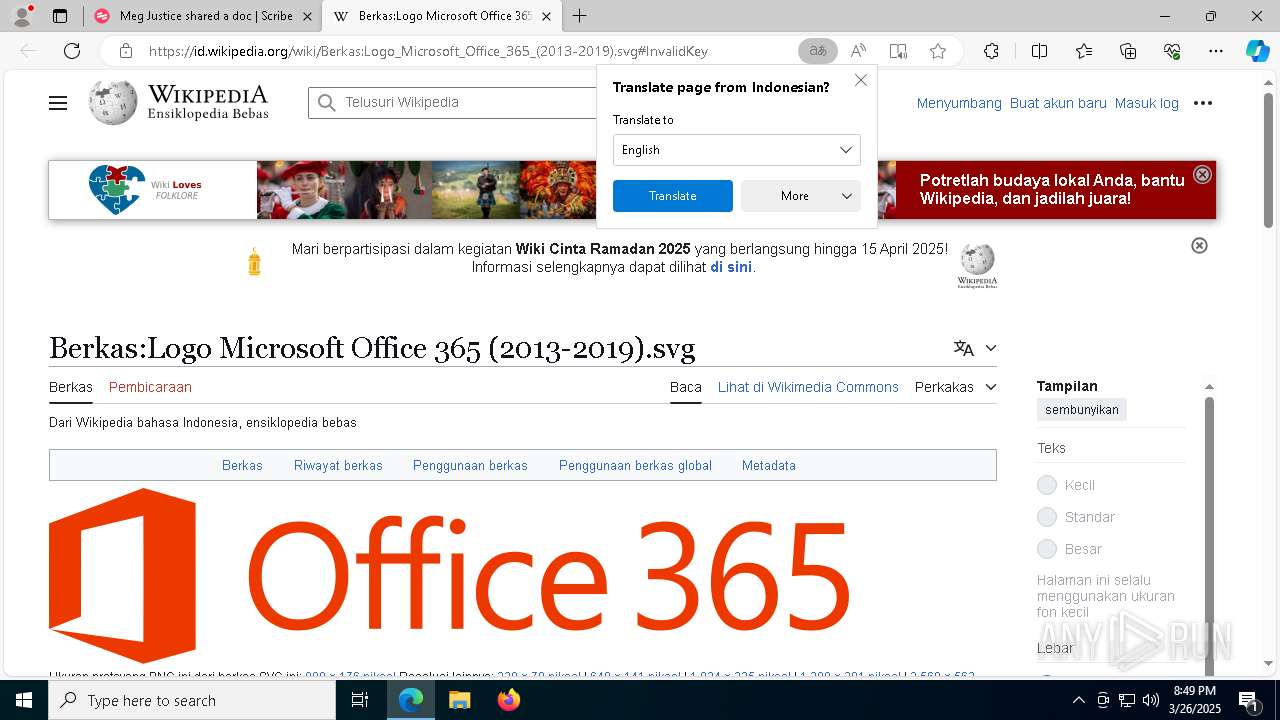Open volume control in system tray

coord(1150,700)
